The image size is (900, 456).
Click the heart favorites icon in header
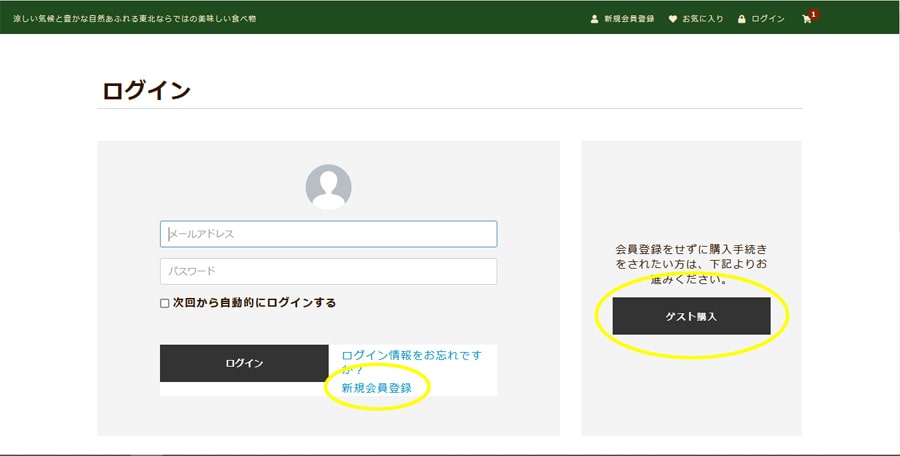click(673, 19)
